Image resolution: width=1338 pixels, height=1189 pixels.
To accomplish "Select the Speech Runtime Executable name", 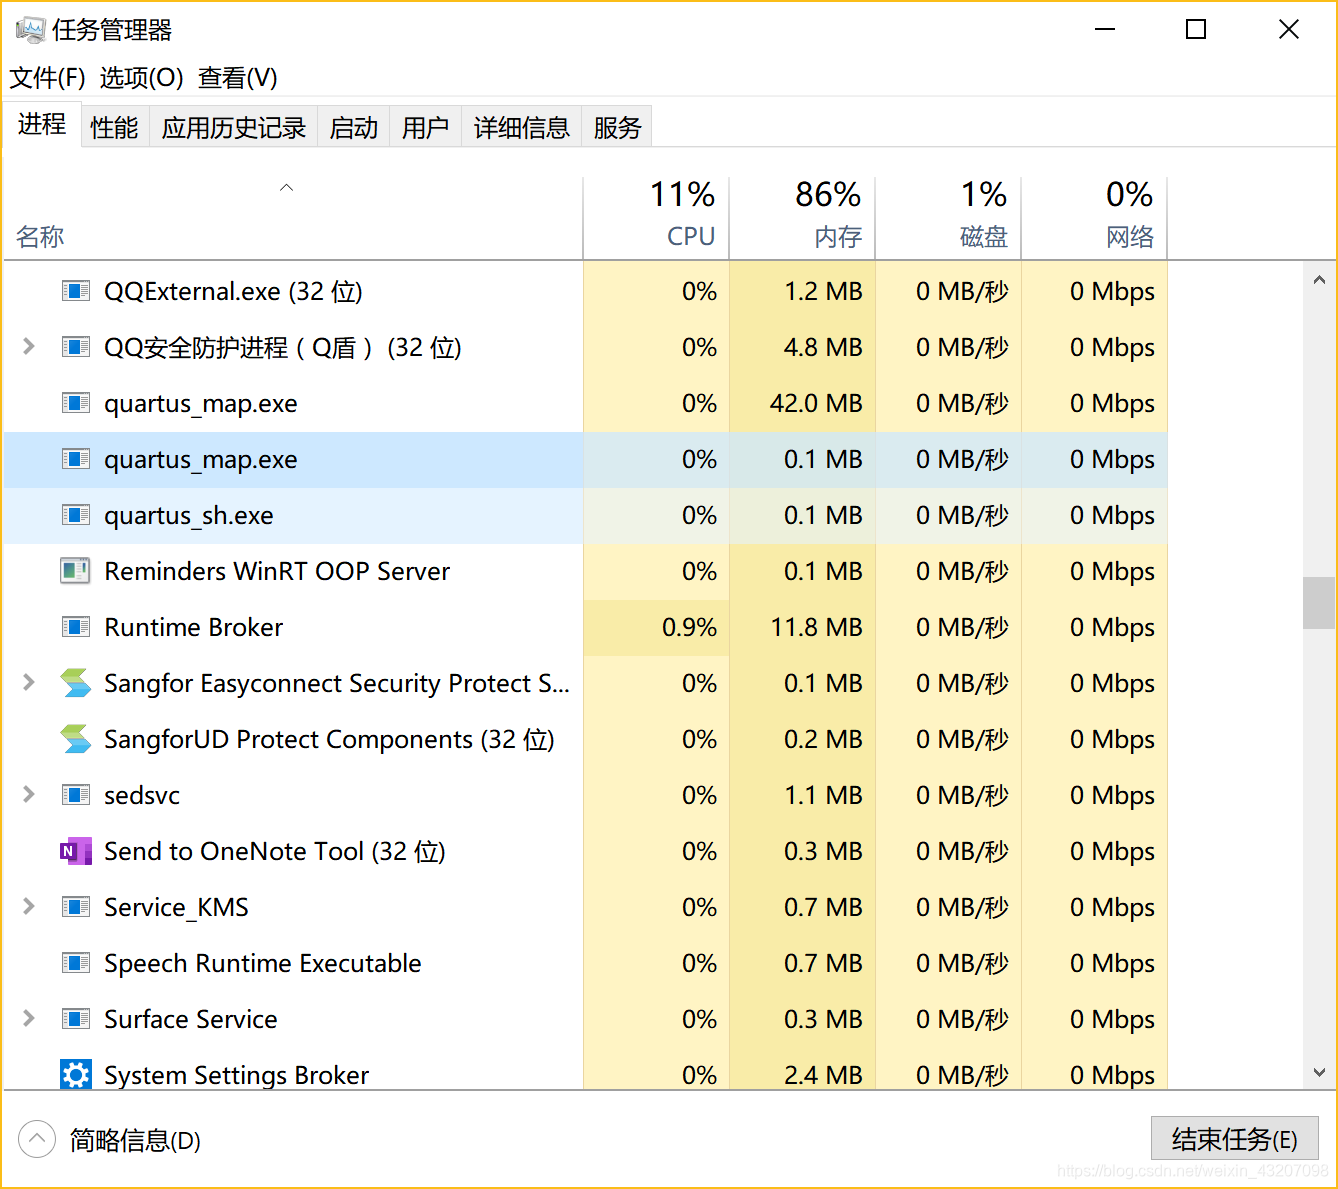I will click(263, 963).
